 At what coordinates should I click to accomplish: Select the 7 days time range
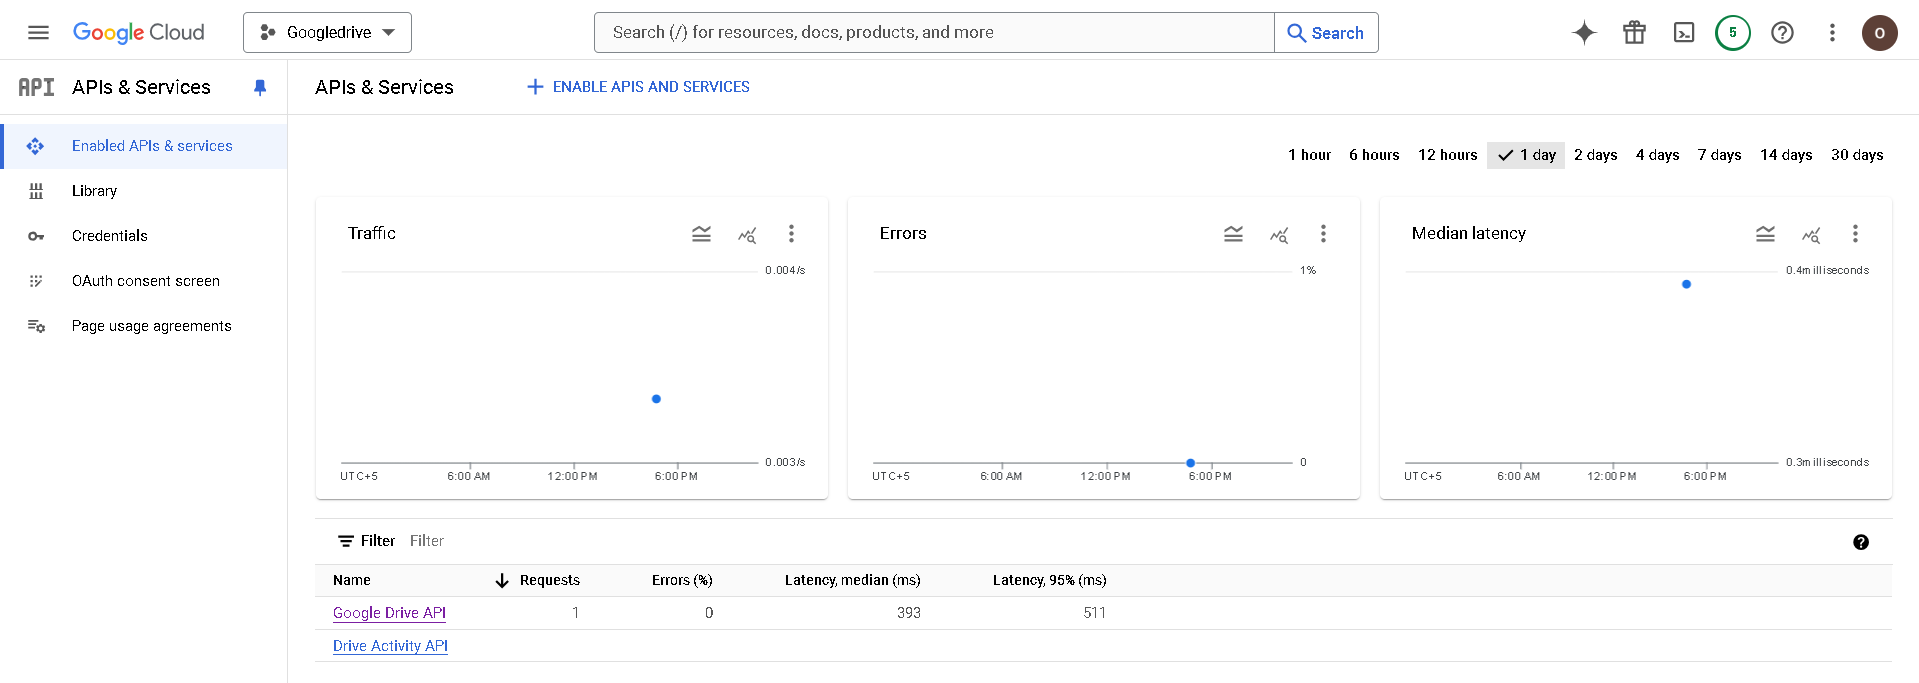pyautogui.click(x=1719, y=155)
